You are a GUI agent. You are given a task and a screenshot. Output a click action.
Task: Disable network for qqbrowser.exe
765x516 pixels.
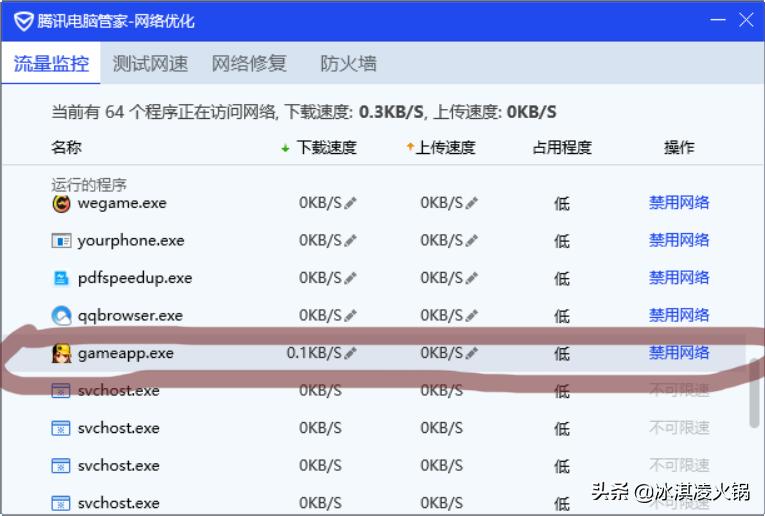[x=679, y=315]
